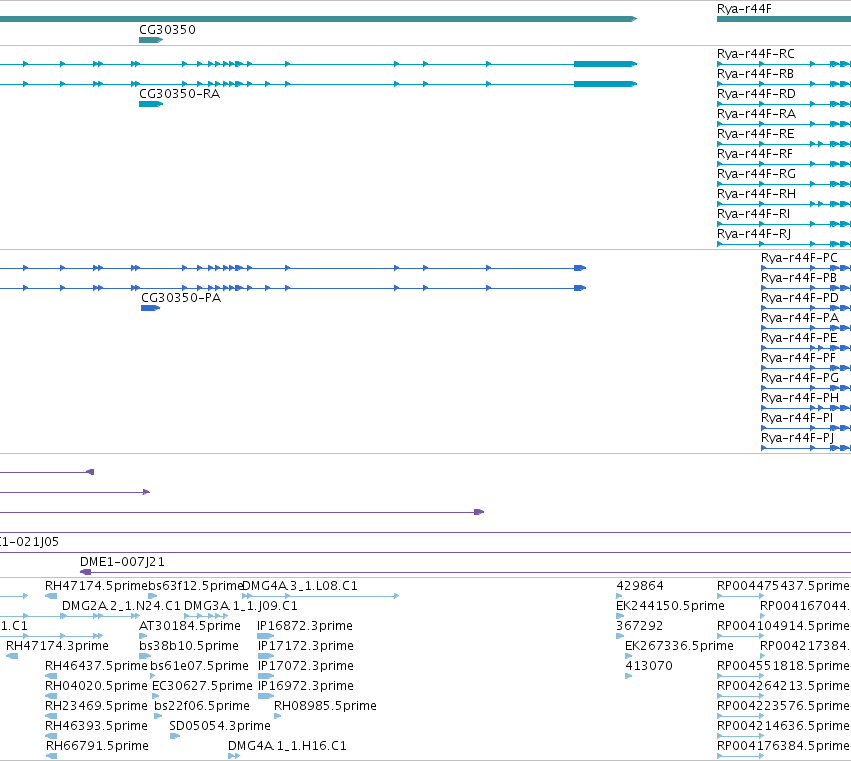
Task: Select transcript Rya-r44F-RA
Action: [756, 114]
